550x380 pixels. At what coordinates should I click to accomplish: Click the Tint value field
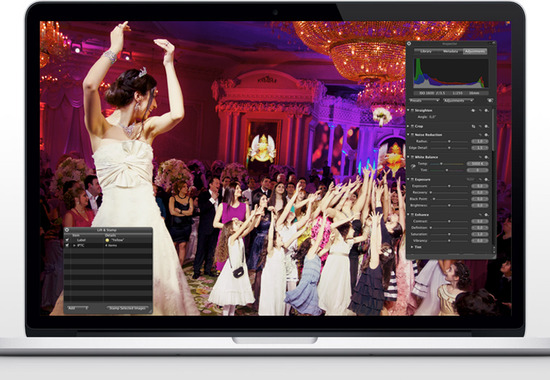point(479,170)
